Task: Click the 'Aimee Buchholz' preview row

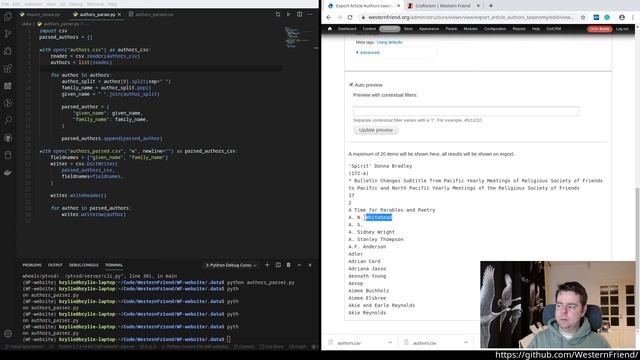Action: (369, 291)
